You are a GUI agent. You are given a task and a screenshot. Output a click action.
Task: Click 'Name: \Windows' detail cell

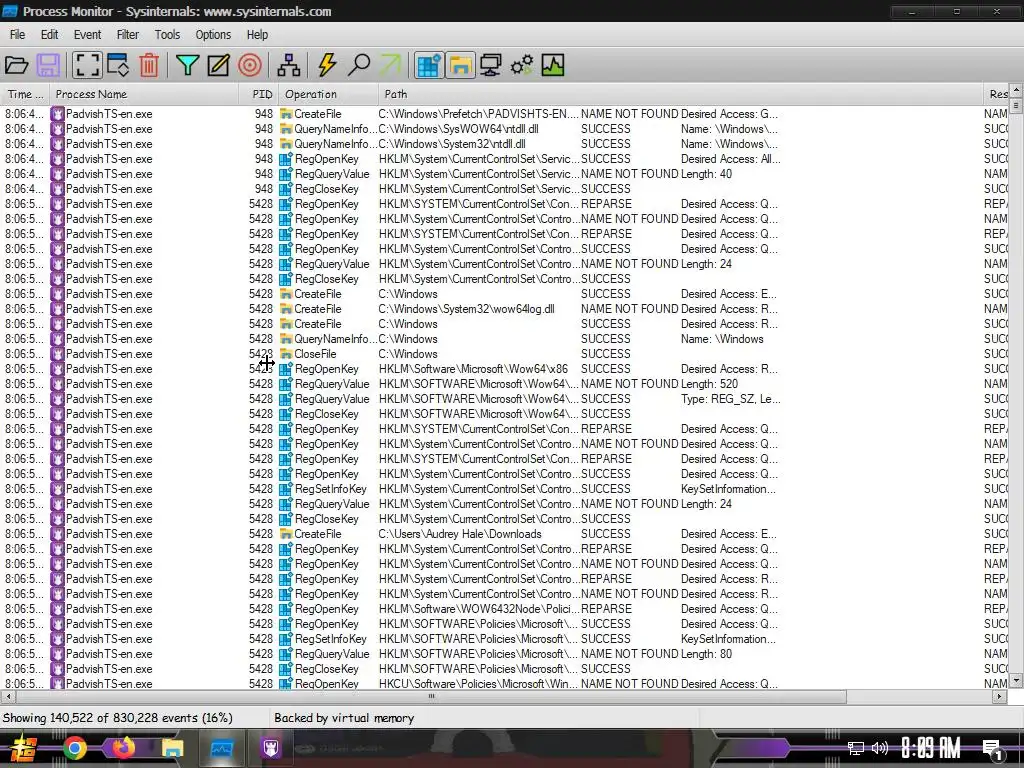(x=722, y=339)
